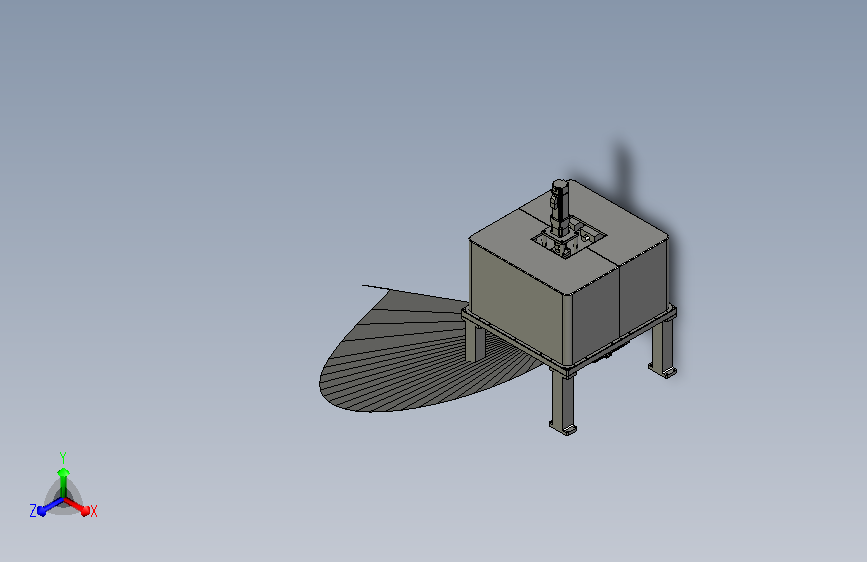The width and height of the screenshot is (867, 562).
Task: Select the right-side support leg with foot plate
Action: coord(662,346)
